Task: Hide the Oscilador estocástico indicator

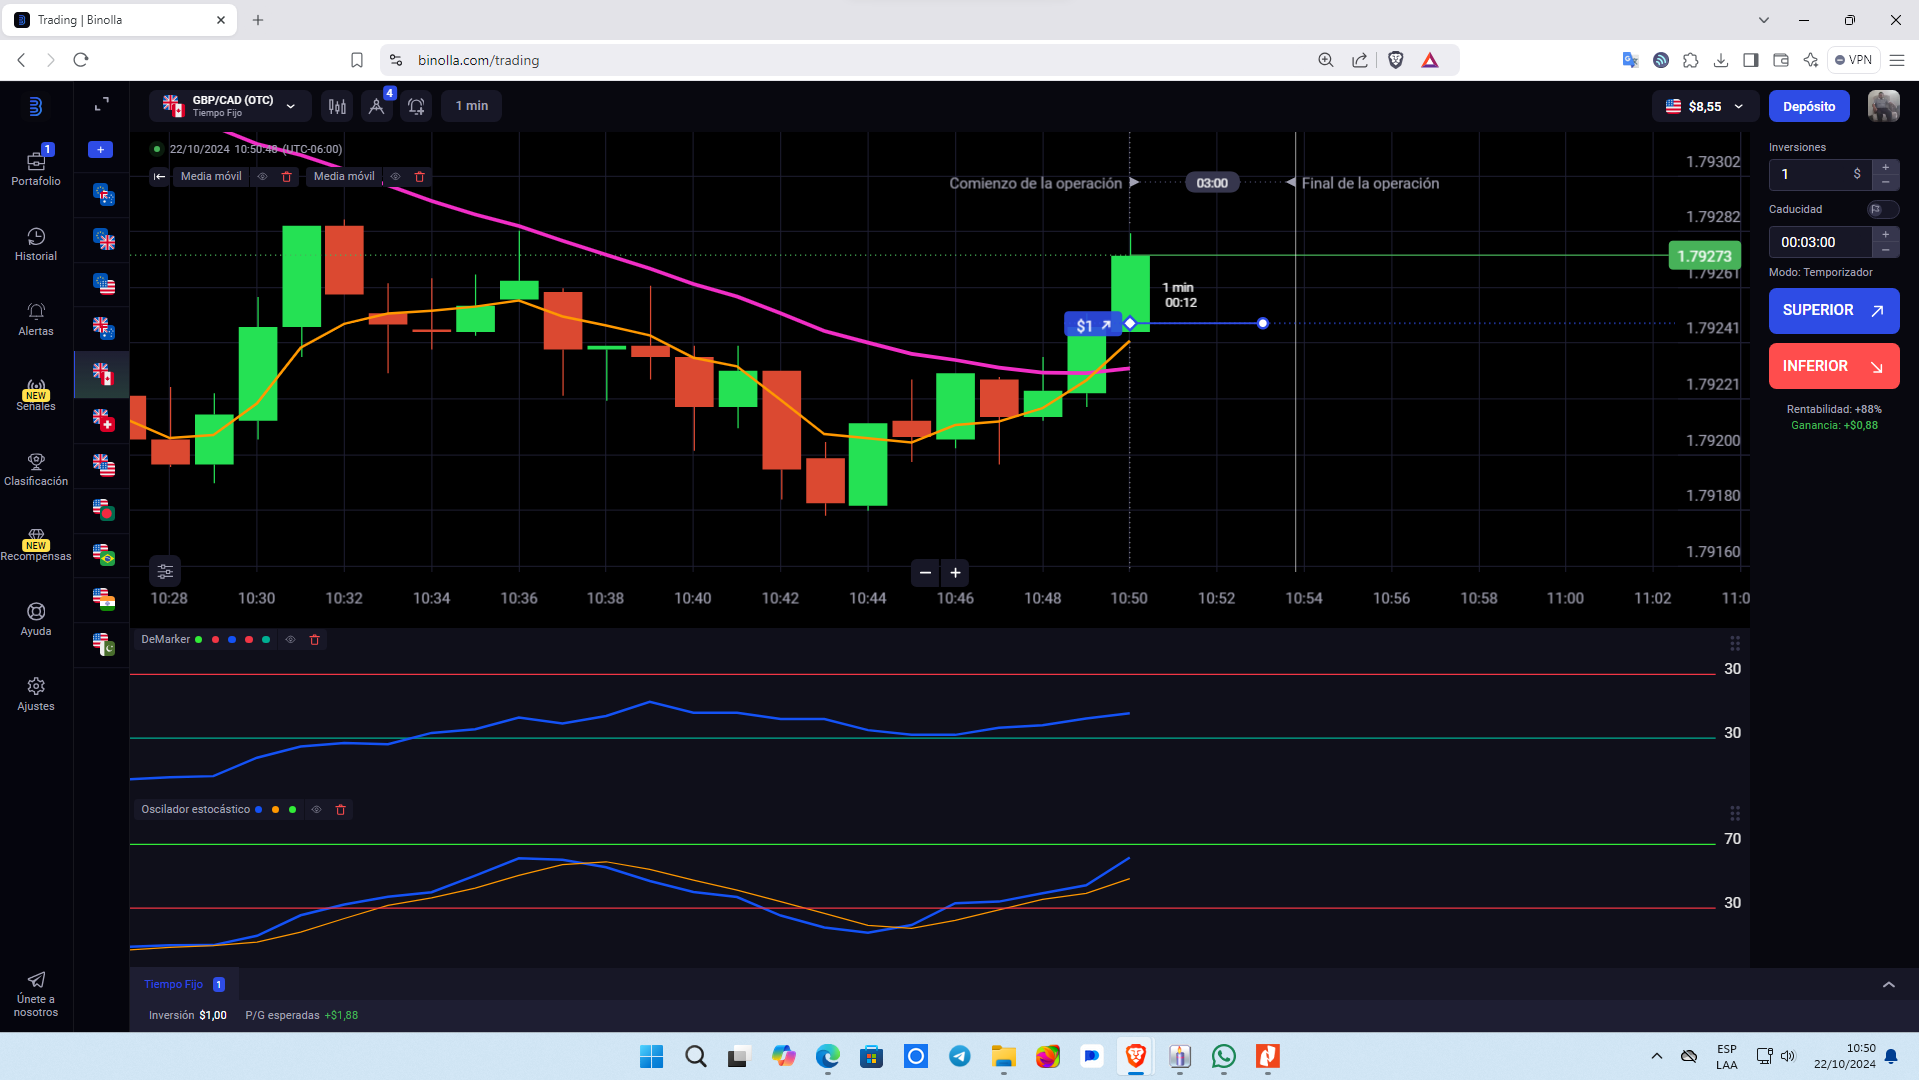Action: click(x=316, y=810)
